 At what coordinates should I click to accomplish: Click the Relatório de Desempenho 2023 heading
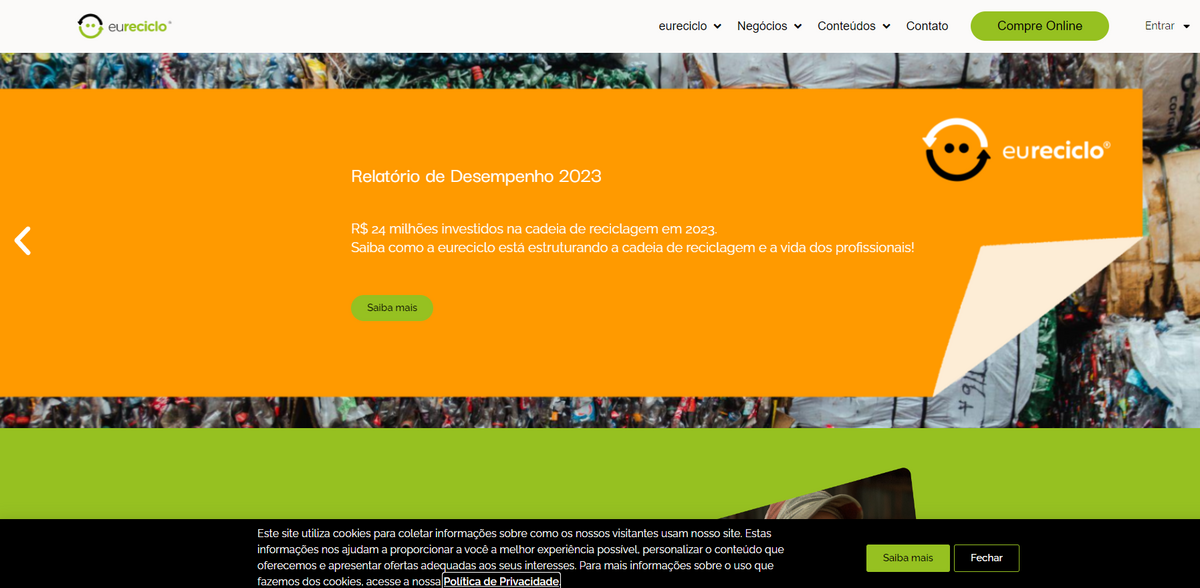pyautogui.click(x=476, y=176)
